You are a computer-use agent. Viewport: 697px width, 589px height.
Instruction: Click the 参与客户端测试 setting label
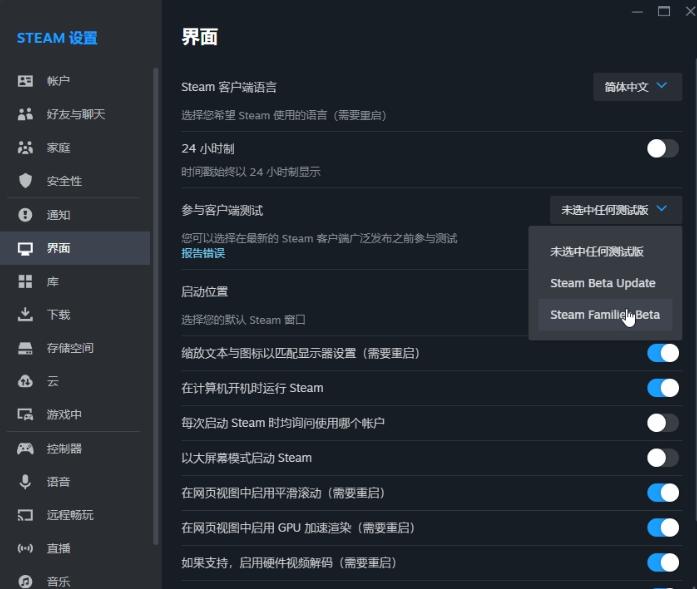coord(222,210)
